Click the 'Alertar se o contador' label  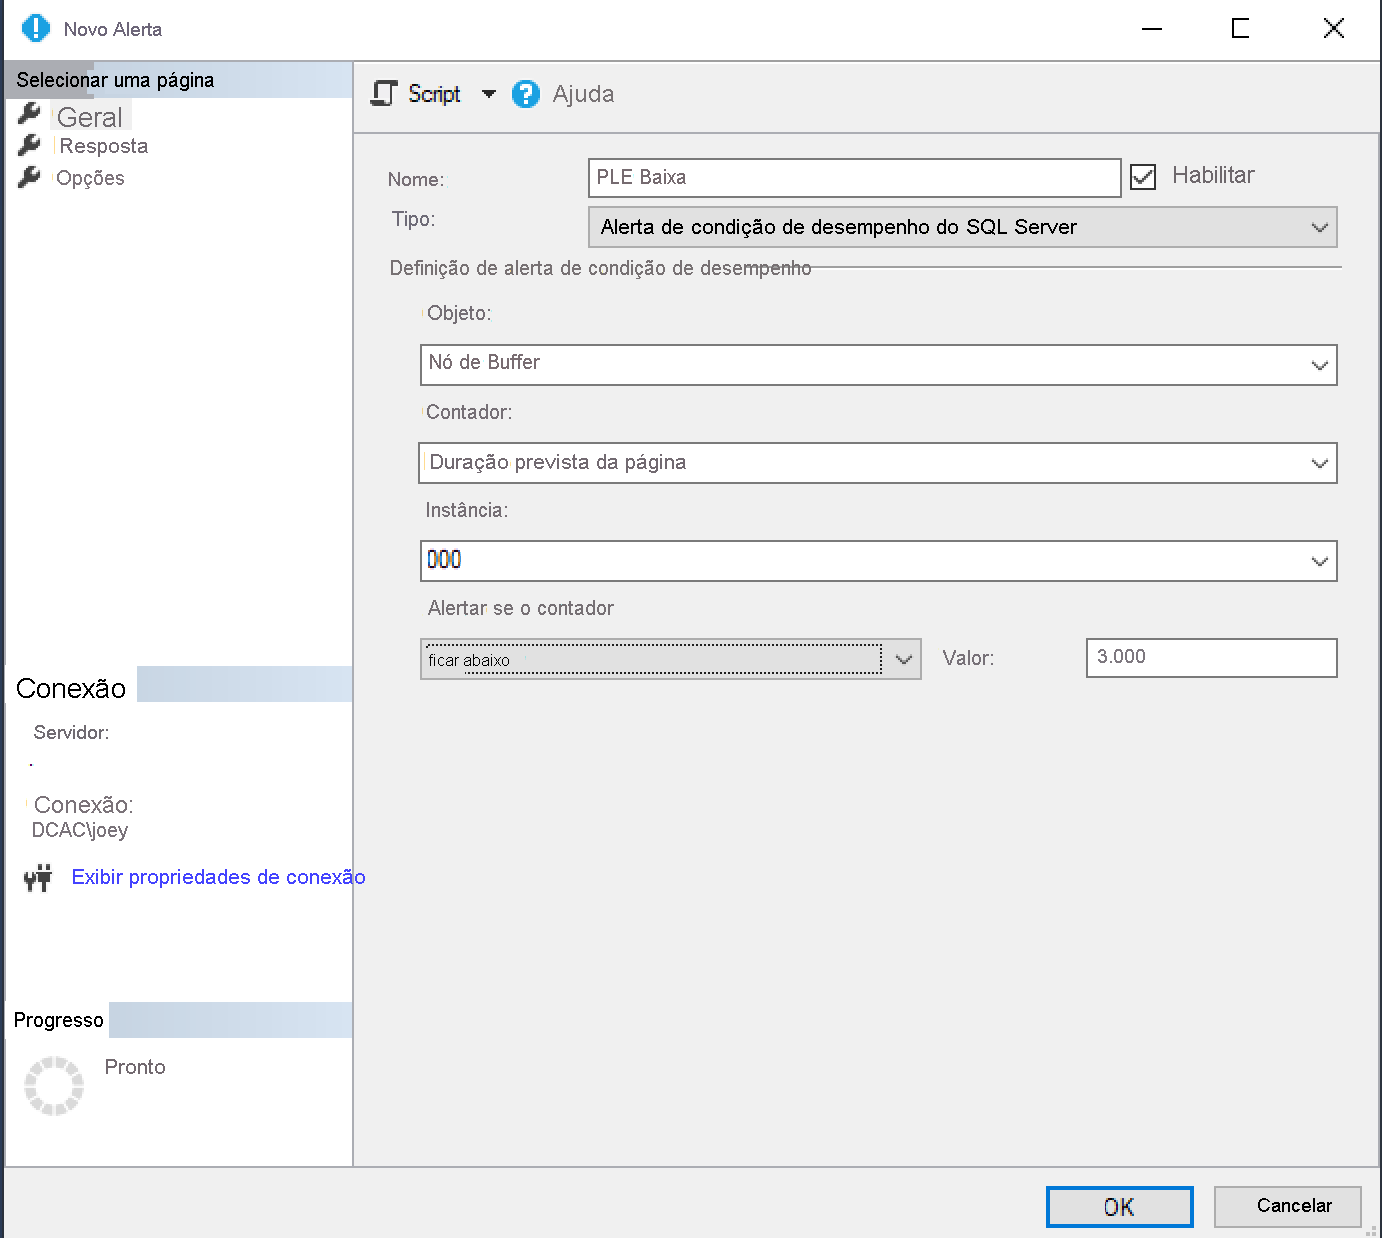(521, 608)
